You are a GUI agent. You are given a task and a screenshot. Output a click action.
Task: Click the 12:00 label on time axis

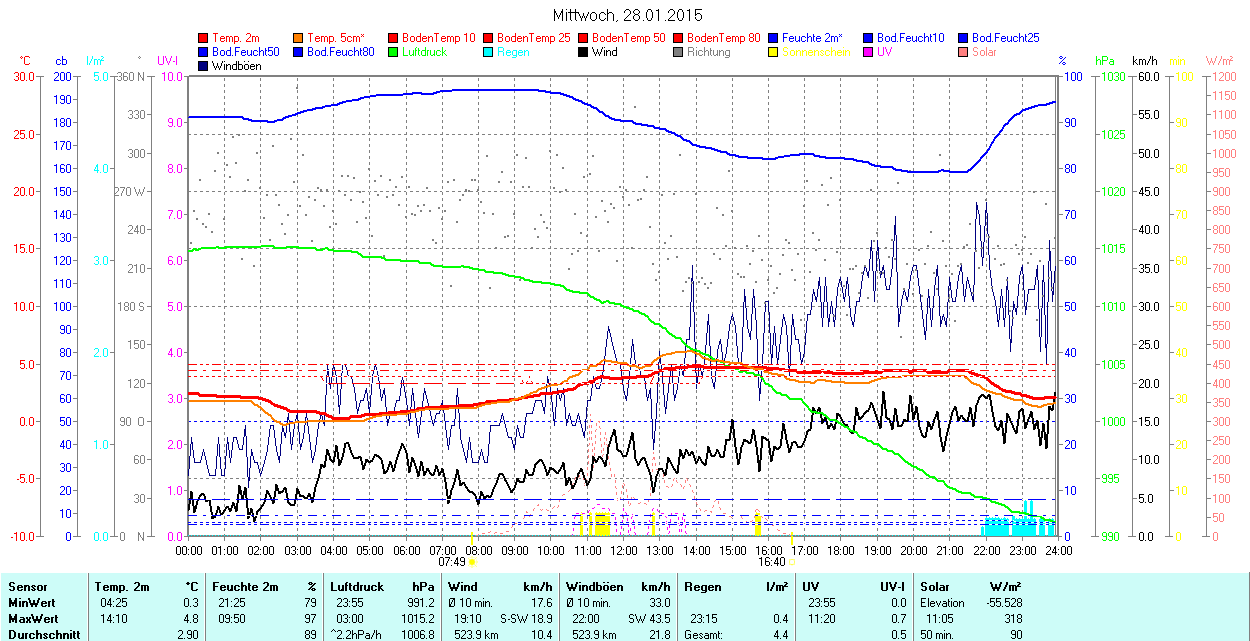(x=623, y=550)
